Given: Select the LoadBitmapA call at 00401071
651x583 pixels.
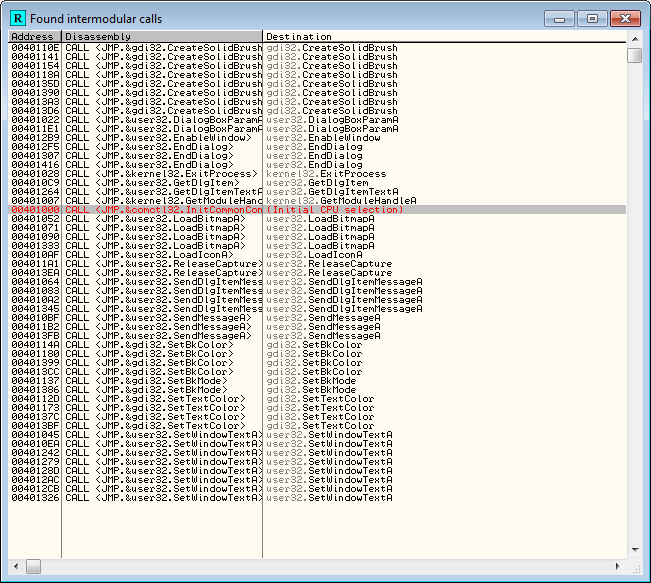Looking at the screenshot, I should pyautogui.click(x=317, y=228).
